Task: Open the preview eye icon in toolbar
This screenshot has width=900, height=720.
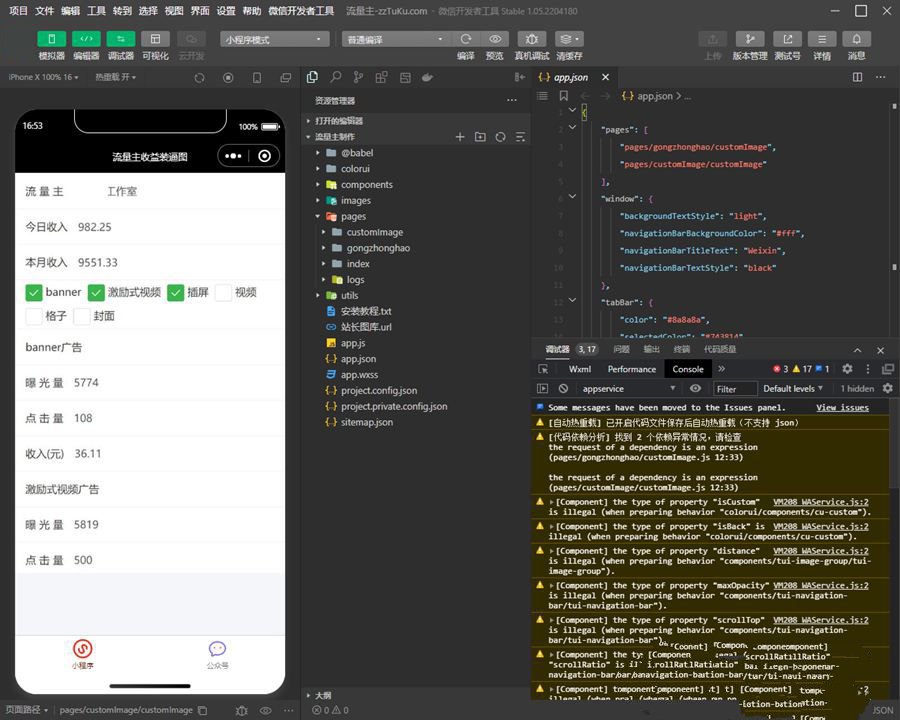Action: pos(495,38)
